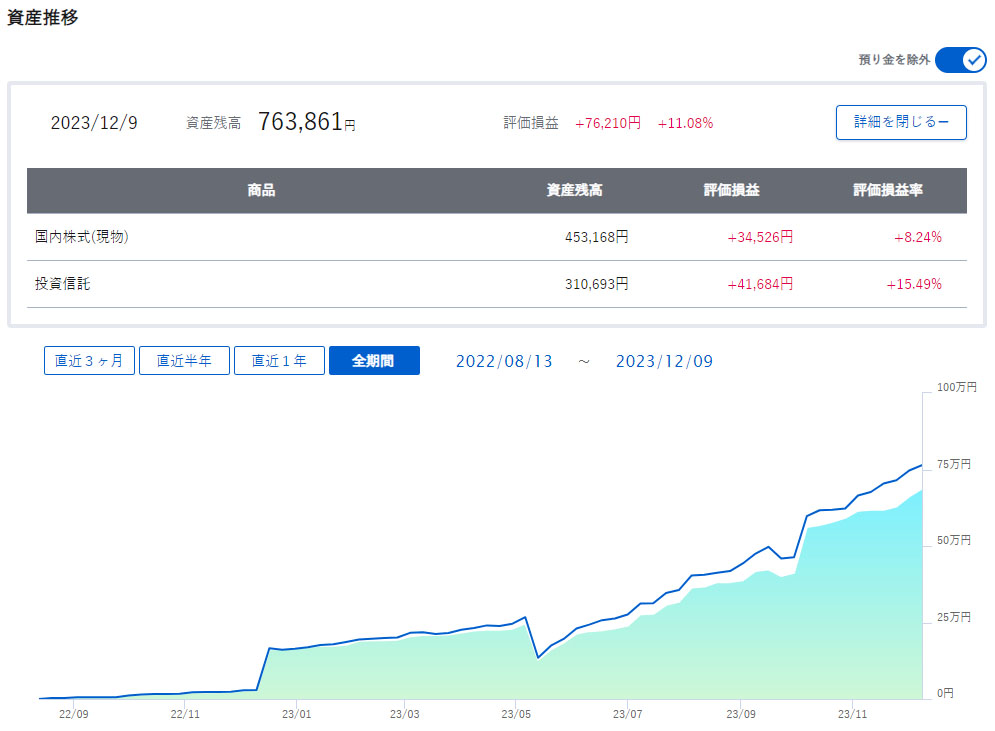
Task: Click the sharp chart dip after 23/05
Action: pos(539,657)
